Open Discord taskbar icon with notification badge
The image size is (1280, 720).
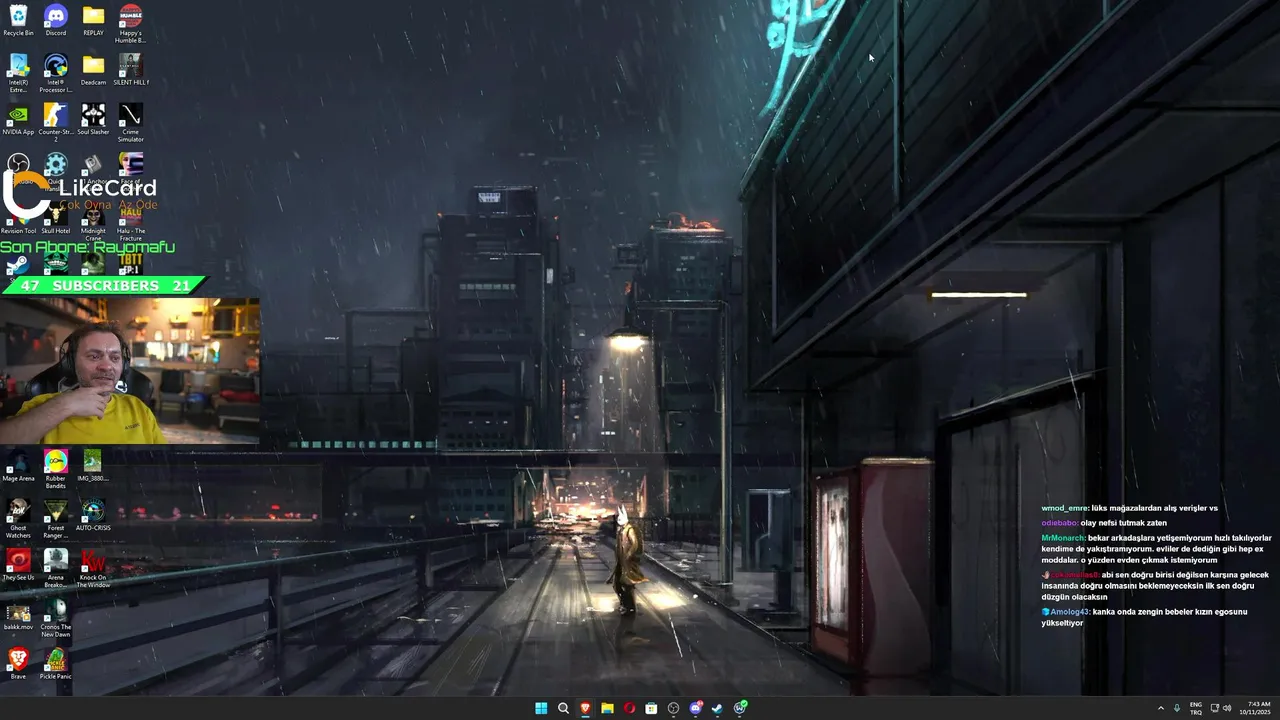[x=696, y=708]
